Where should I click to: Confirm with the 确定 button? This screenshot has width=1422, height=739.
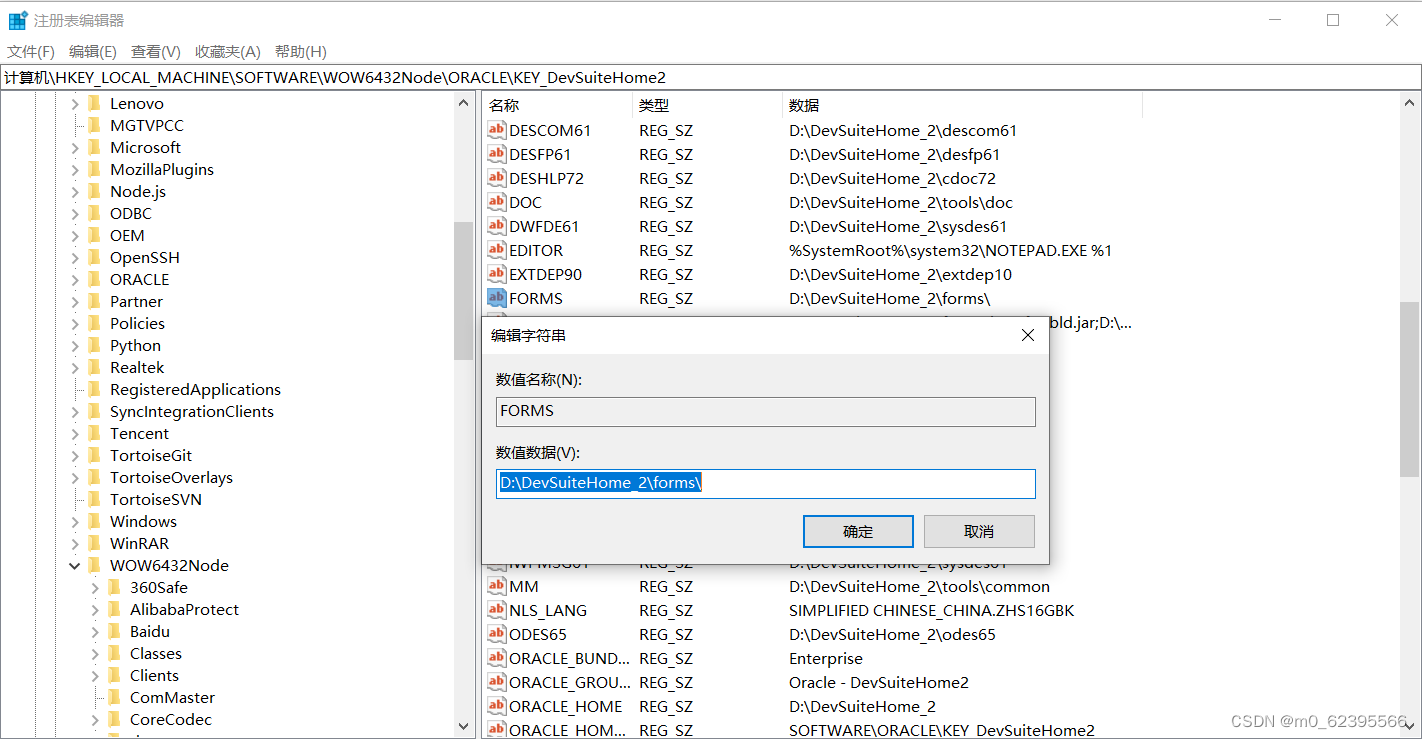[x=858, y=531]
